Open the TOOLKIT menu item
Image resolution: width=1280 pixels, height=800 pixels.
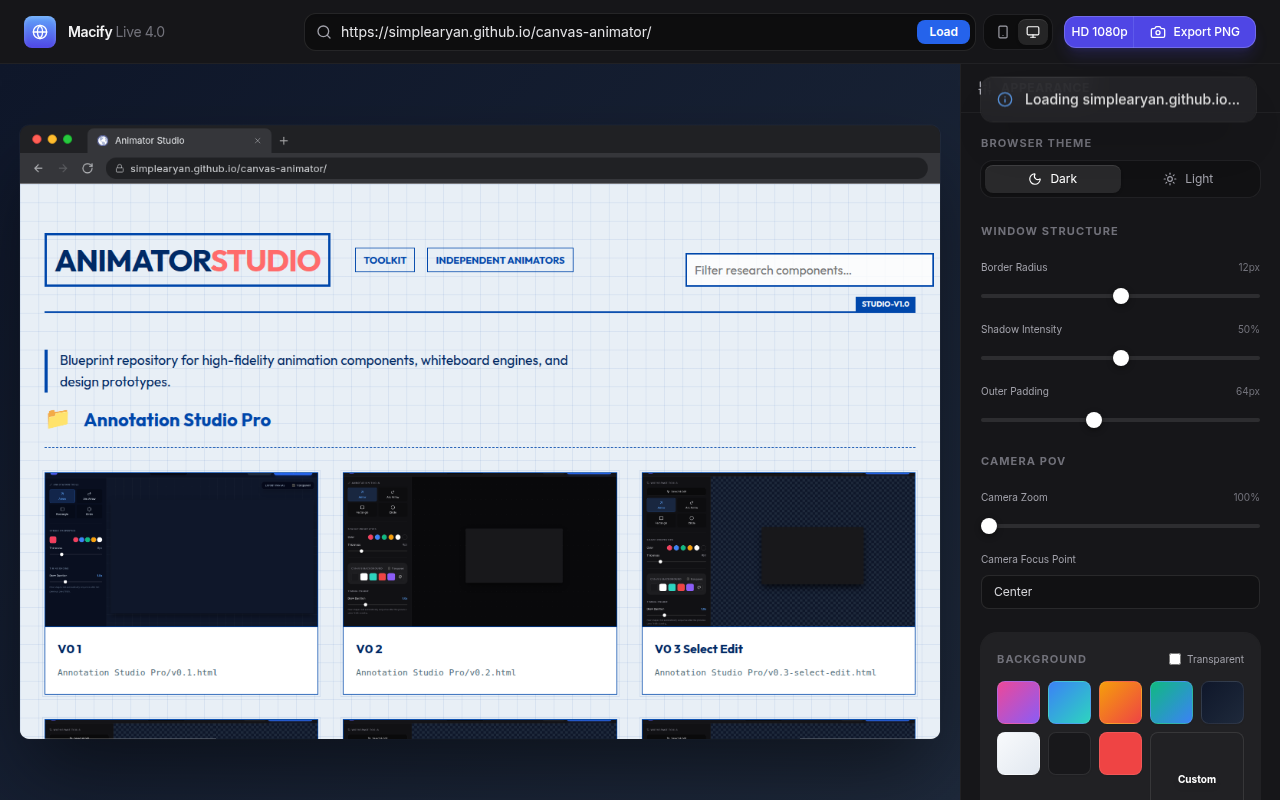point(385,260)
